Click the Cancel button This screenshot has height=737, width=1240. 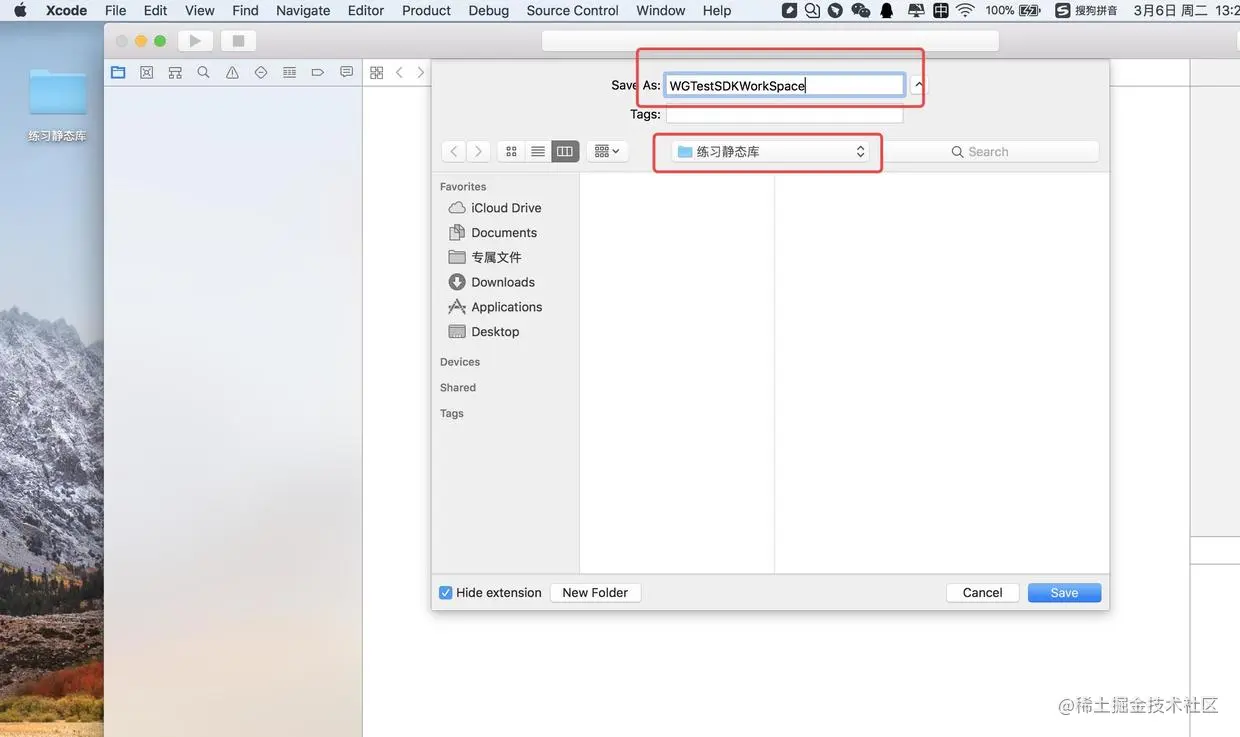pos(982,593)
